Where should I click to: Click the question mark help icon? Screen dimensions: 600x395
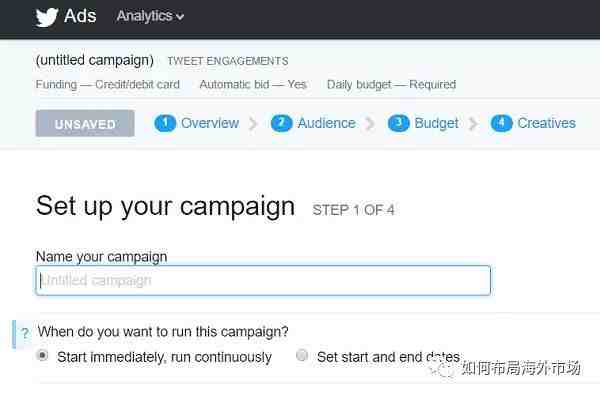(x=25, y=333)
